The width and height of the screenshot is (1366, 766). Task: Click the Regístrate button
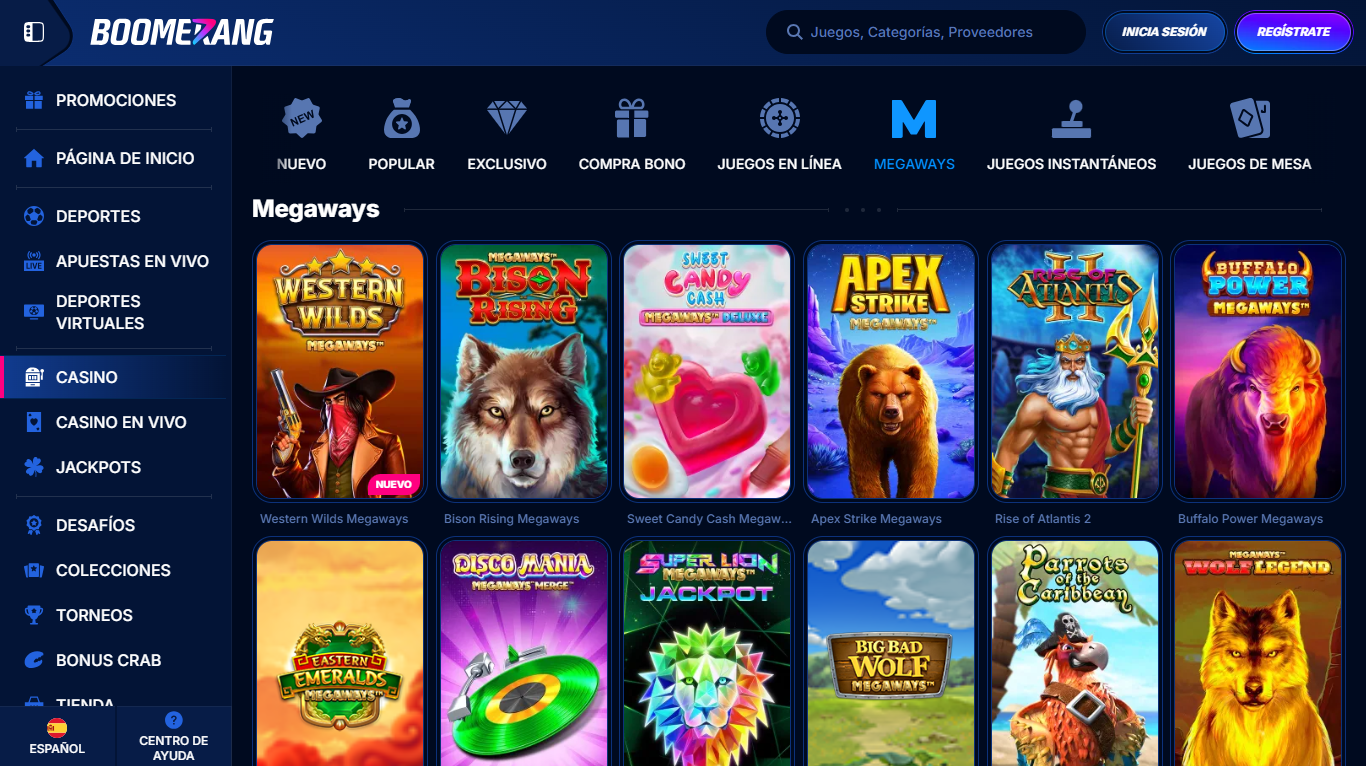(x=1294, y=32)
